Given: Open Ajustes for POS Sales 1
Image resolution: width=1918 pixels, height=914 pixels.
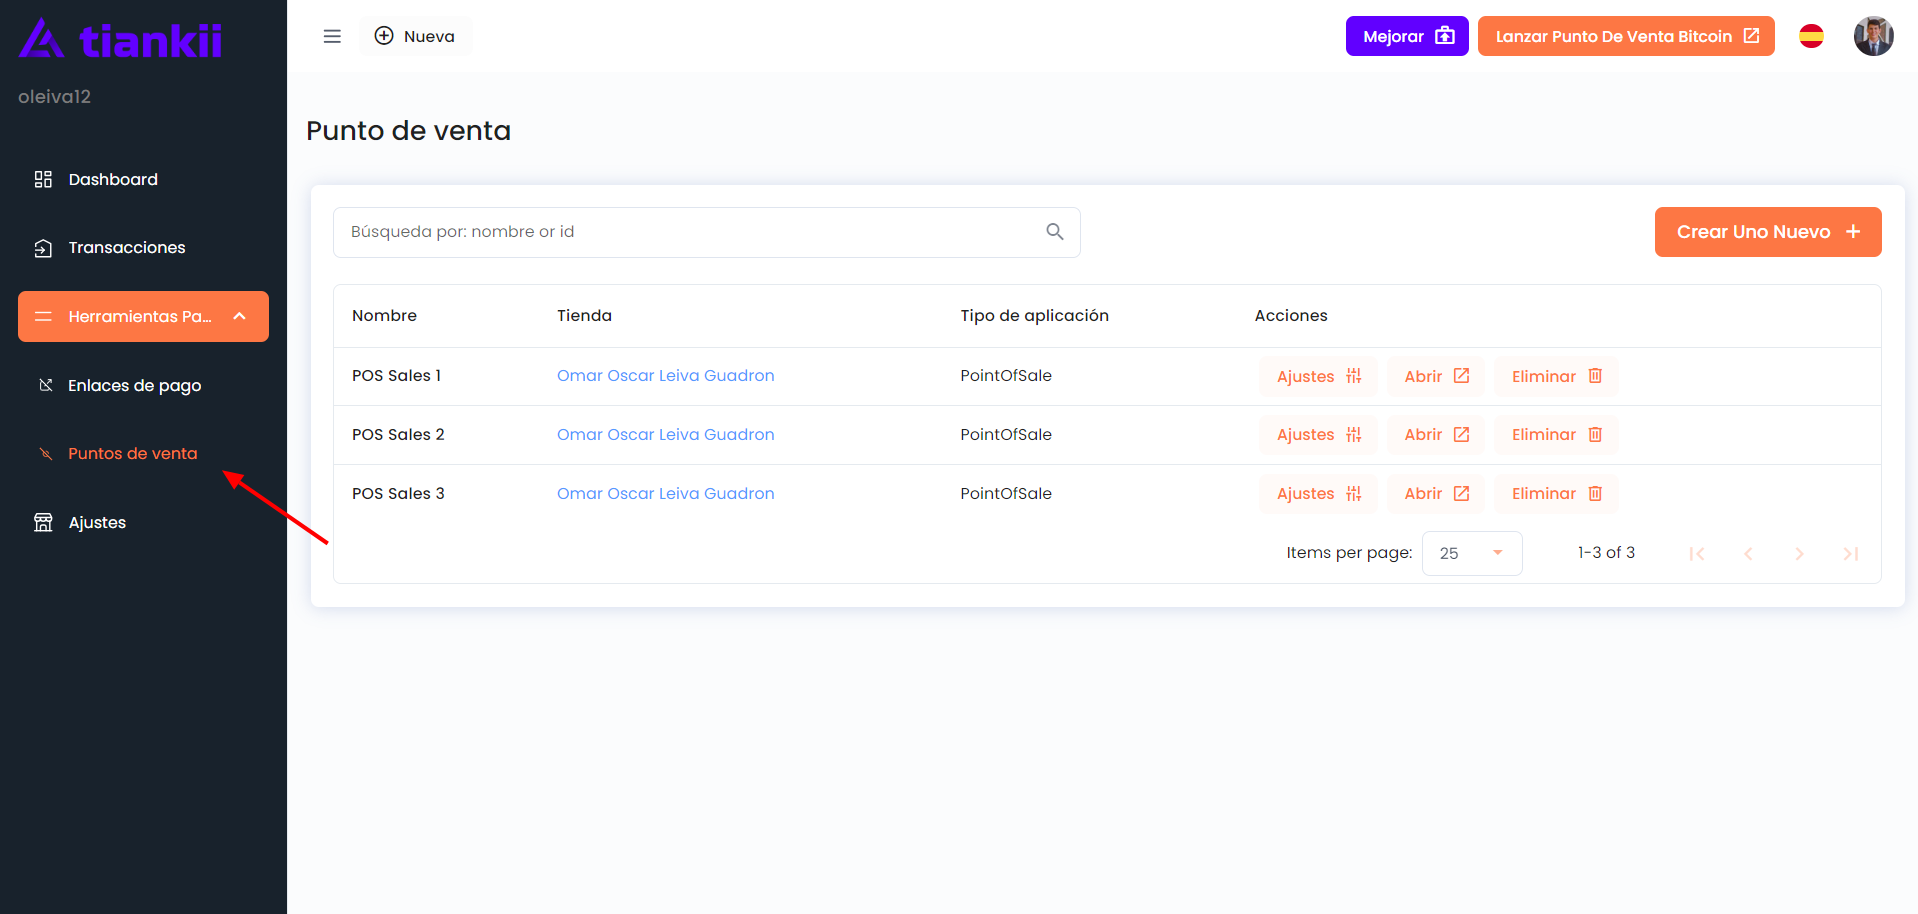Looking at the screenshot, I should click(1318, 376).
